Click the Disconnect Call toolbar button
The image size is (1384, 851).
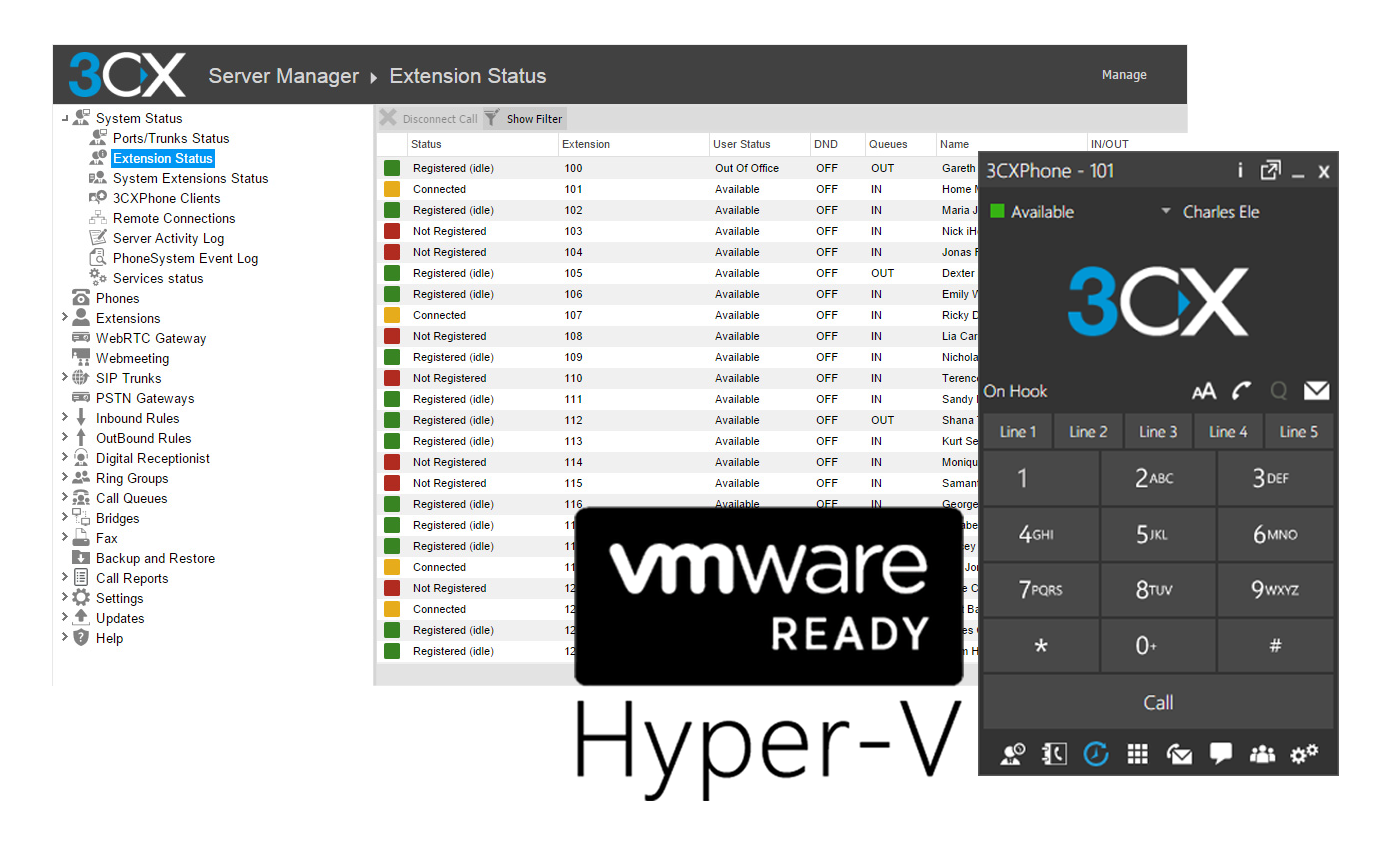point(429,119)
